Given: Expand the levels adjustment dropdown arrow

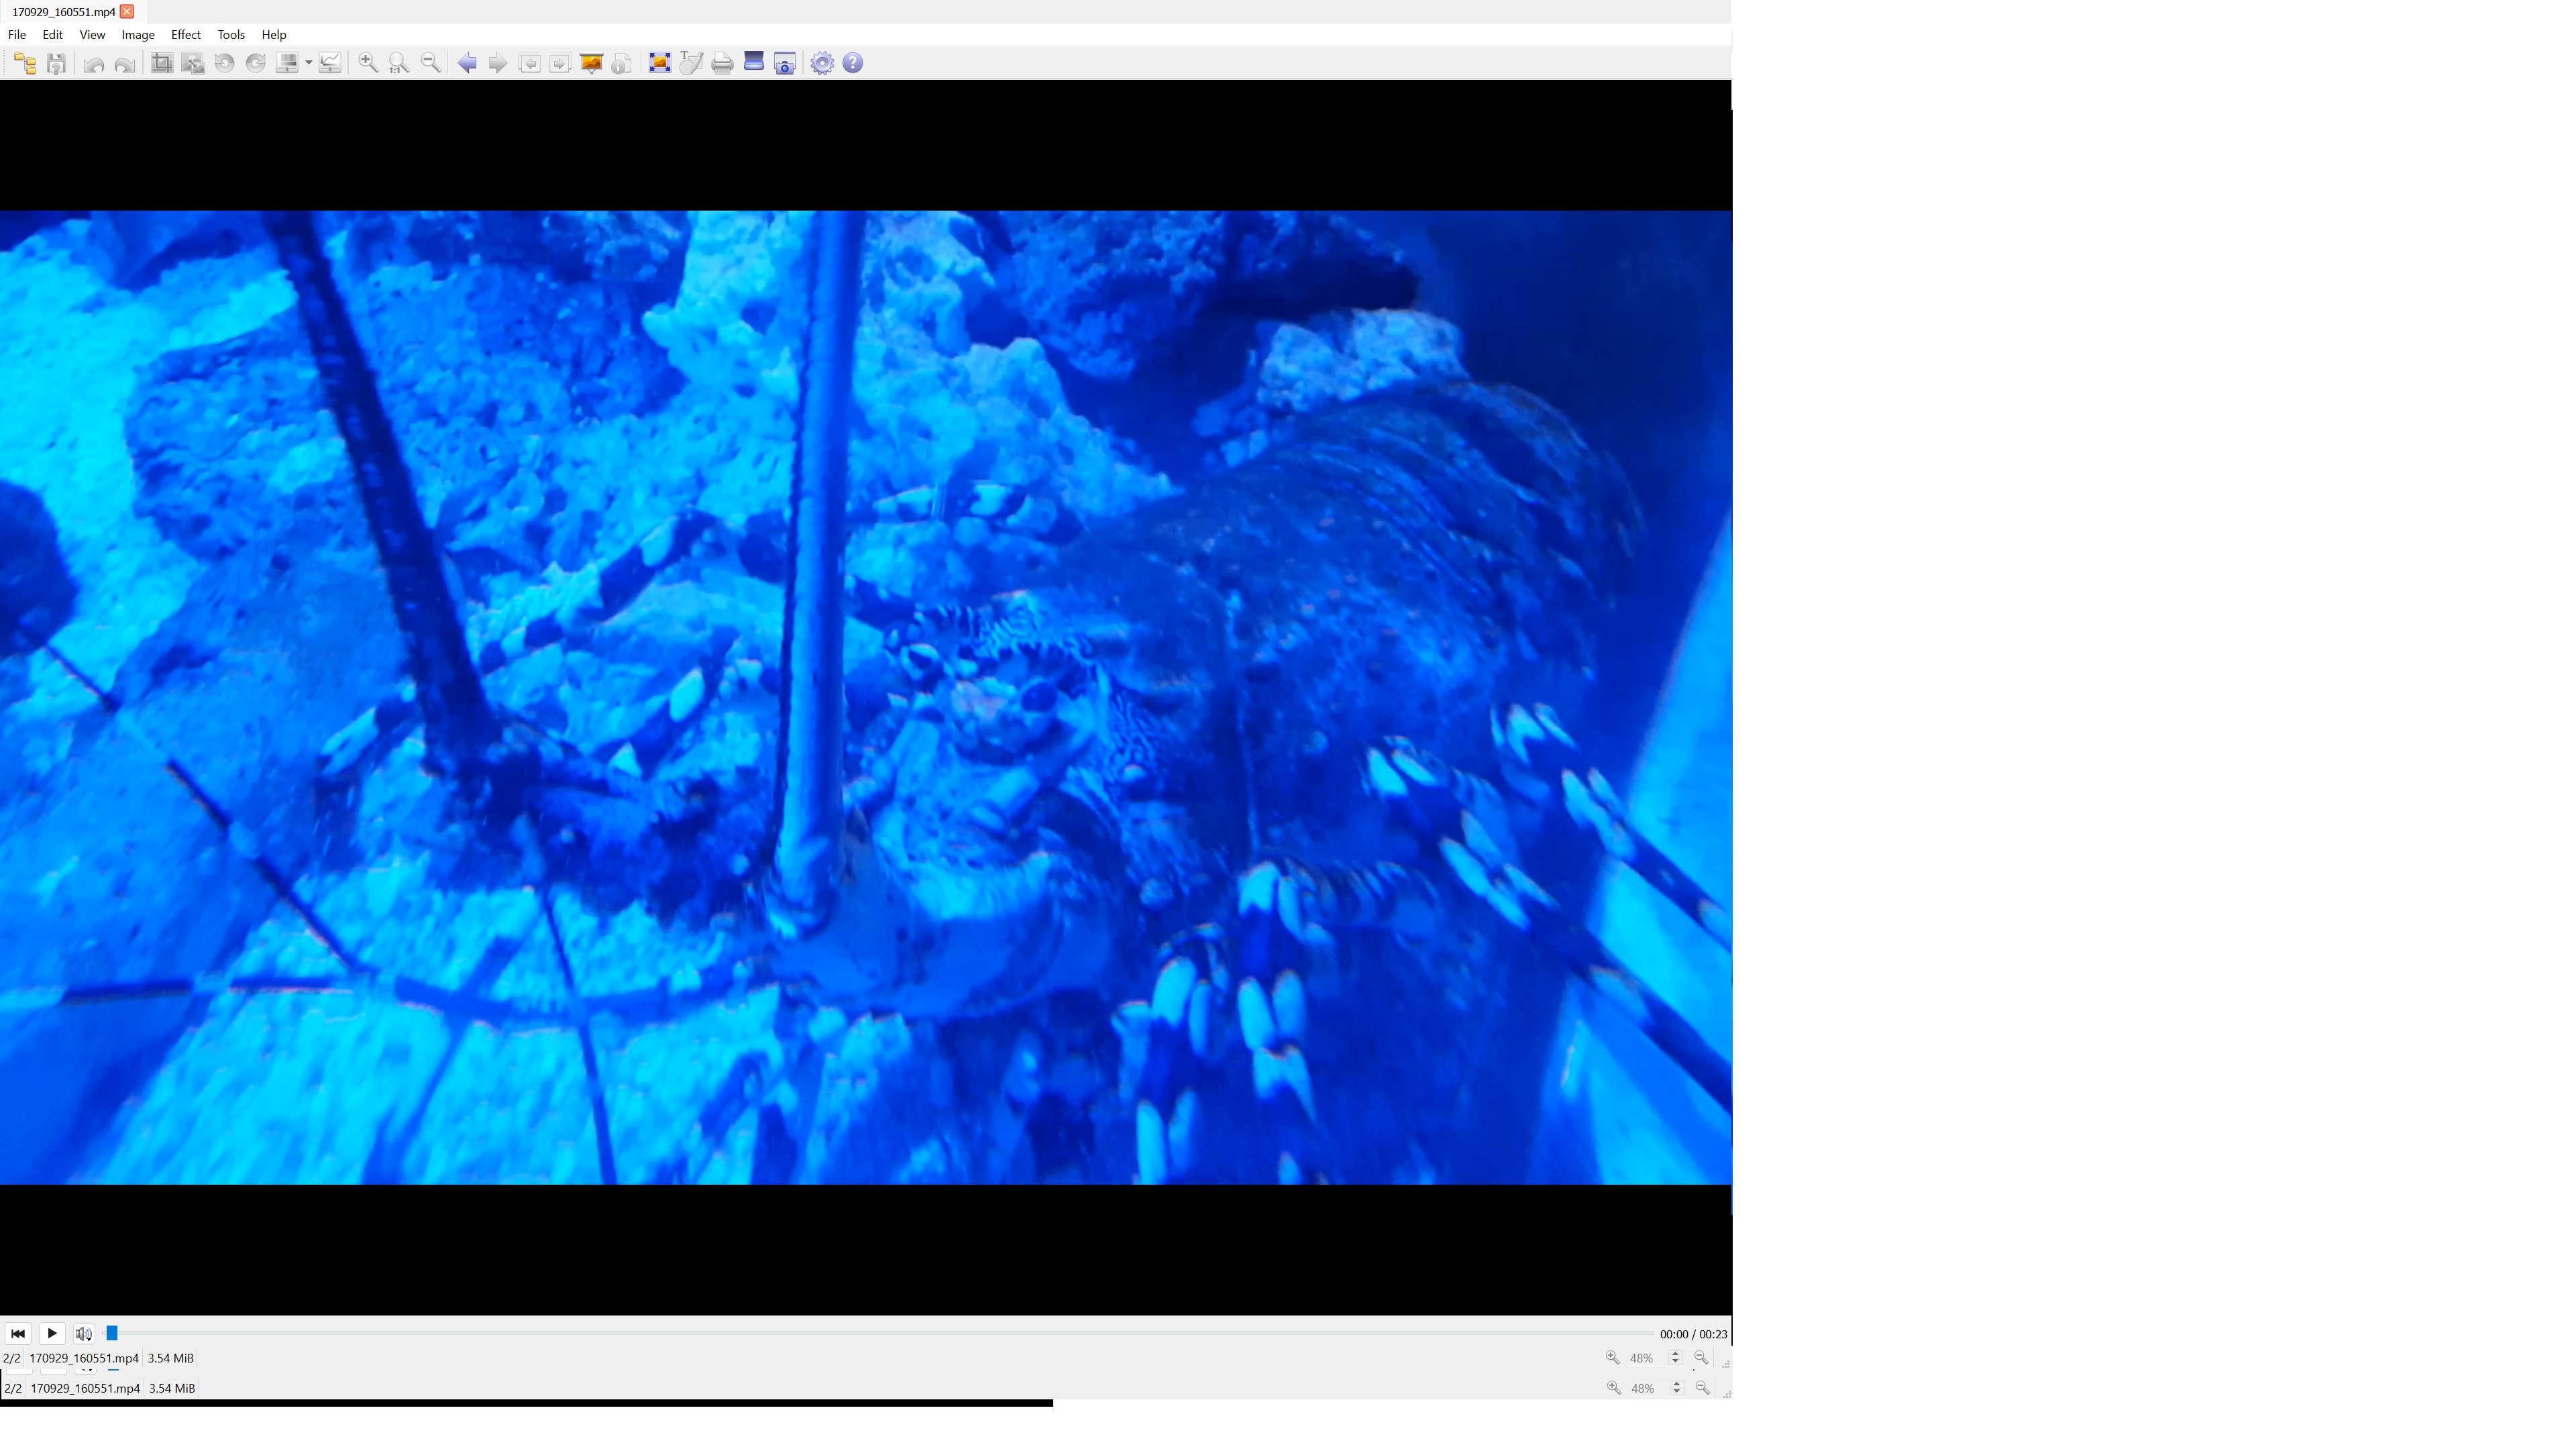Looking at the screenshot, I should pyautogui.click(x=309, y=64).
